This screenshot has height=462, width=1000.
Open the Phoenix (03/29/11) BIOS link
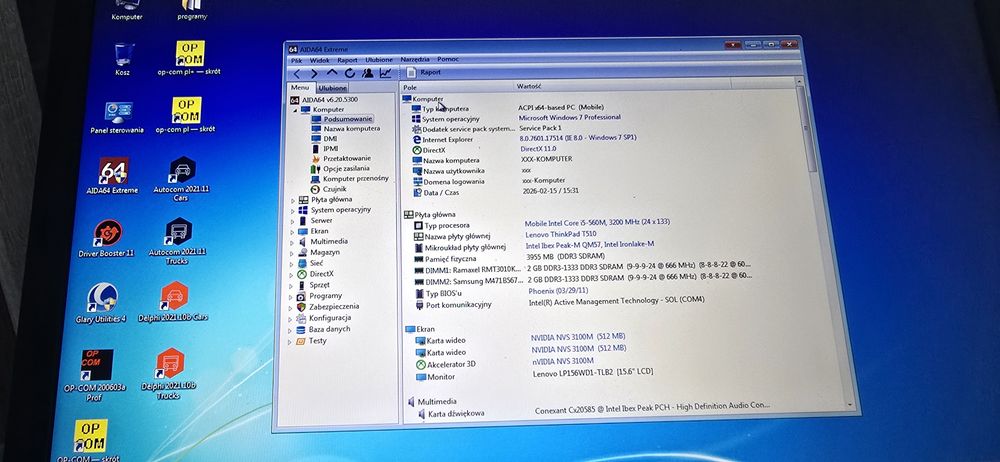(559, 292)
